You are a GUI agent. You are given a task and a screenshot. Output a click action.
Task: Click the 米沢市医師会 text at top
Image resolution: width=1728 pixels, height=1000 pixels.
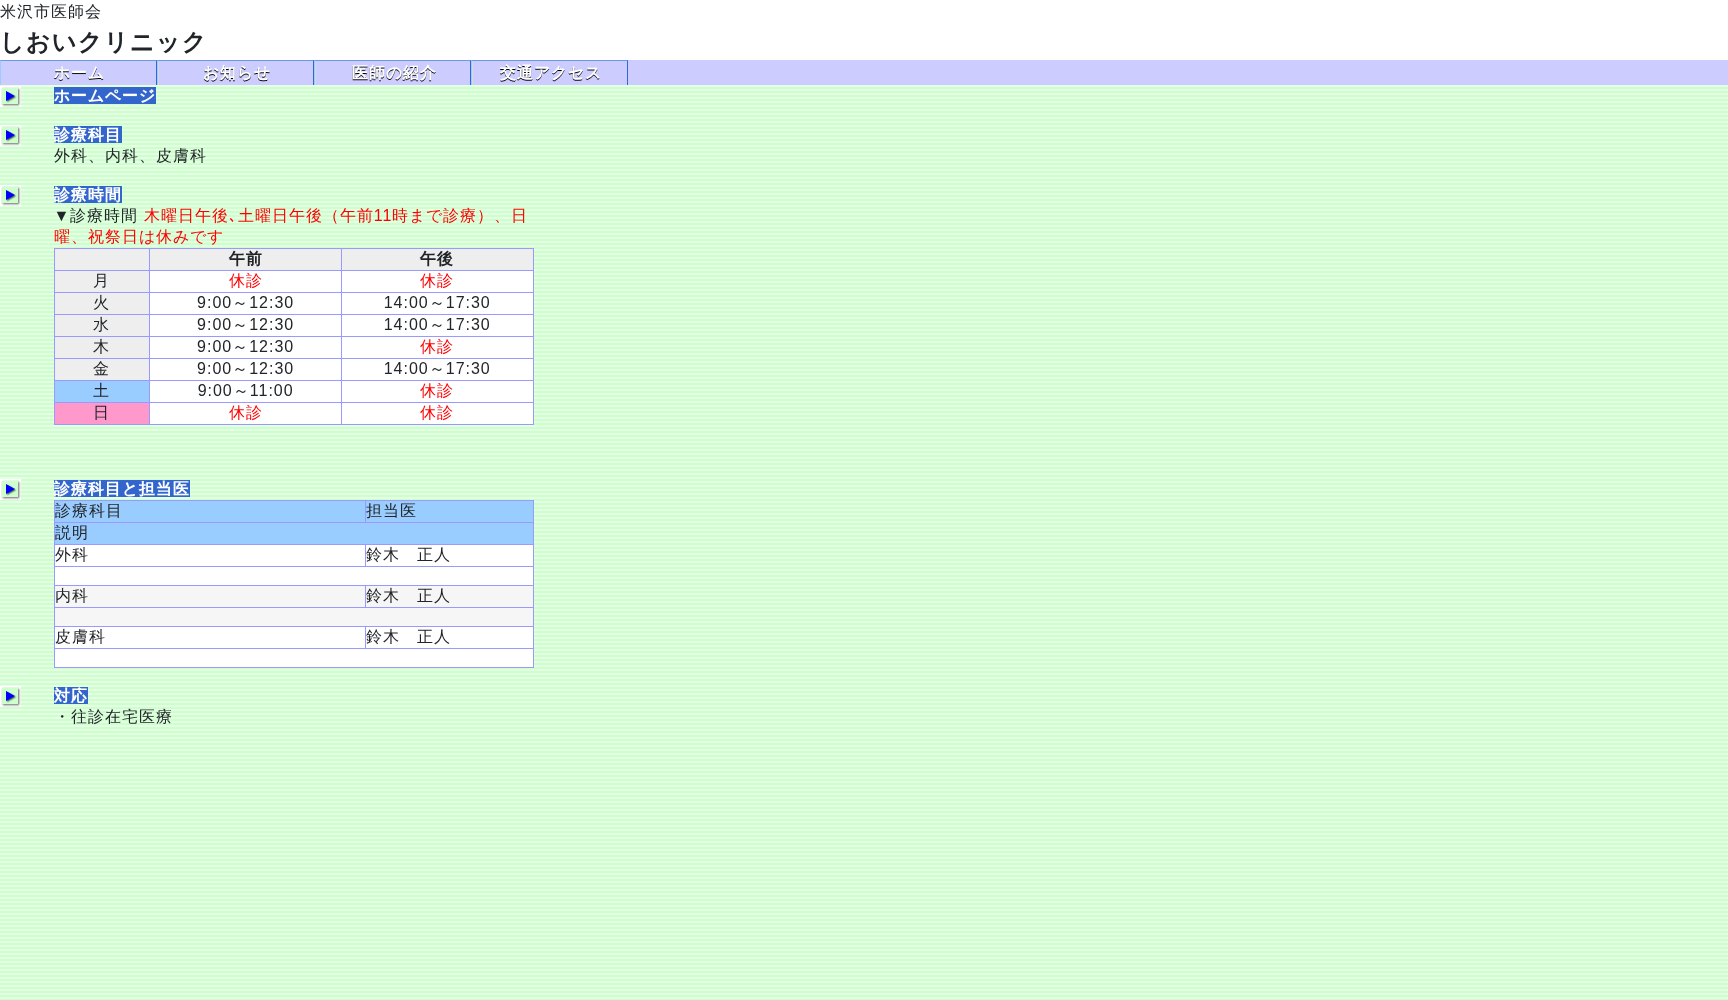[50, 12]
